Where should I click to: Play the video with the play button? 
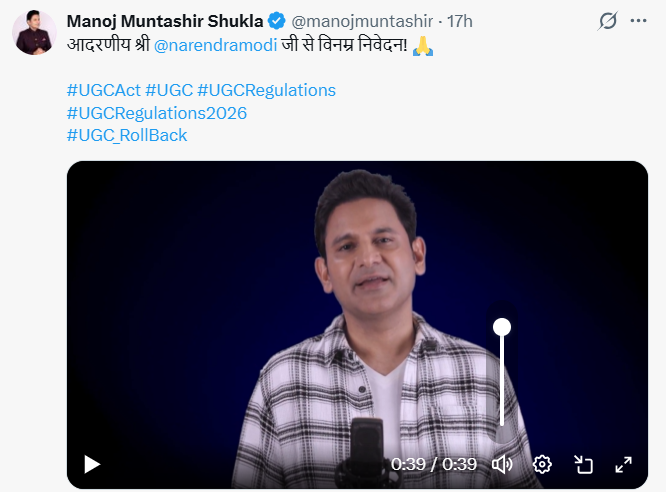(x=92, y=464)
